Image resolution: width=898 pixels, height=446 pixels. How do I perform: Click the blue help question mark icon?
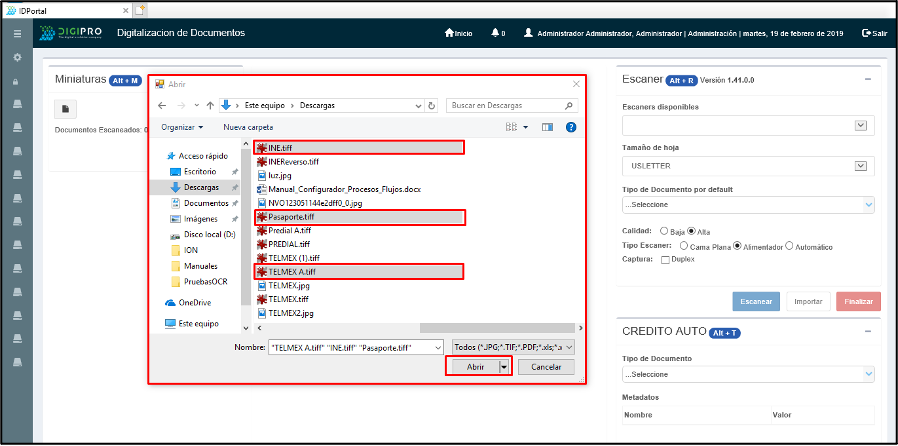click(571, 128)
